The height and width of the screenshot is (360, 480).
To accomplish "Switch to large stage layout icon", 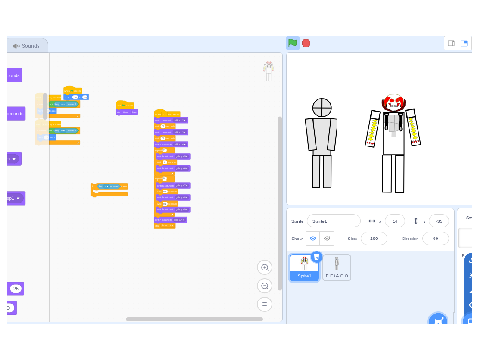I will coord(464,43).
